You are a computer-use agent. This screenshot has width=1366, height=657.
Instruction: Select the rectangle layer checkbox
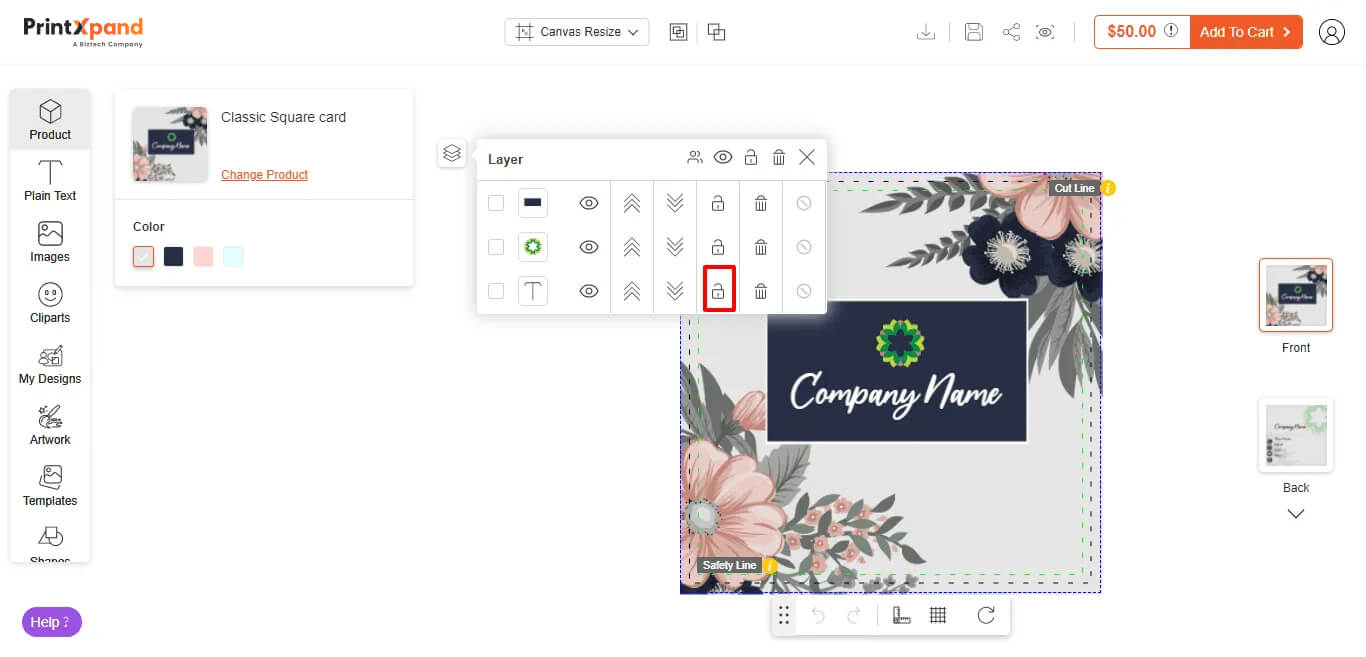[496, 203]
